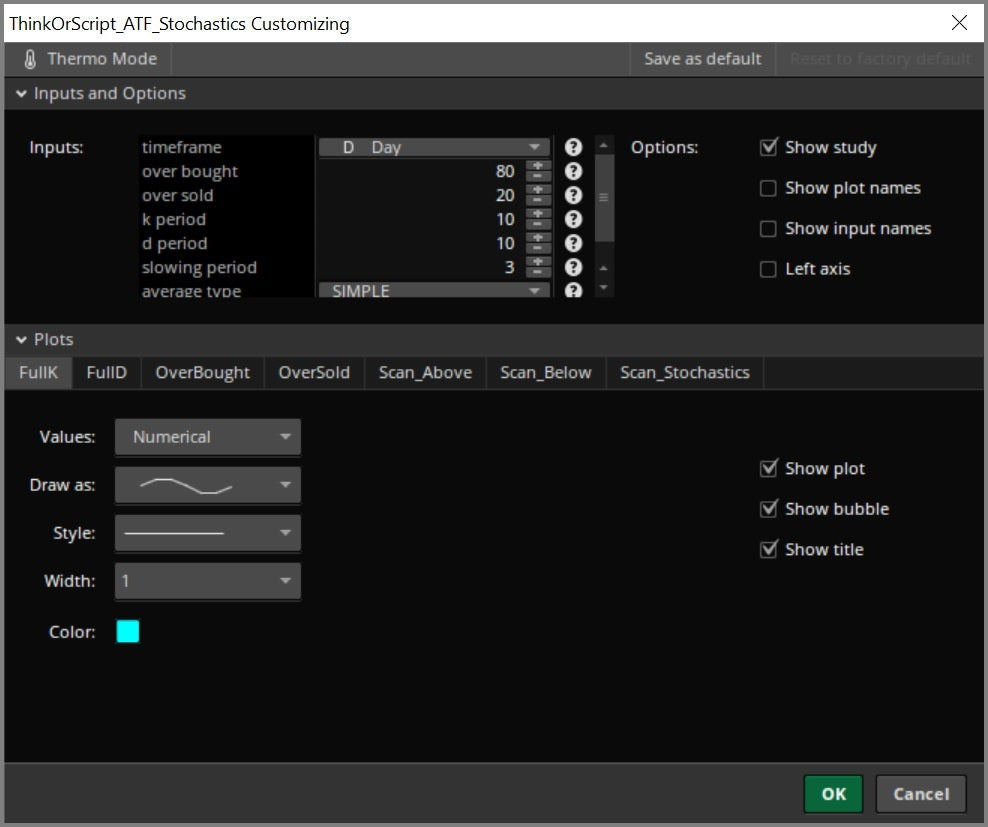Decrease the d period value
Screen dimensions: 988x827
click(538, 248)
